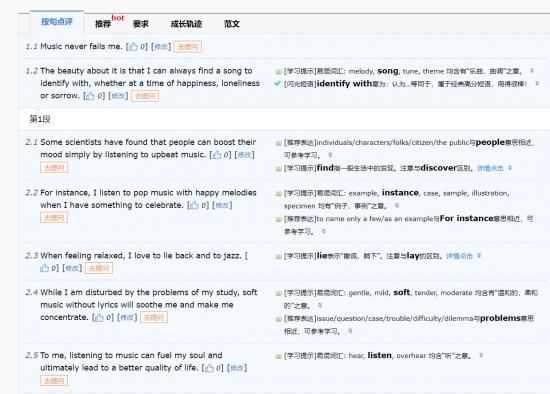
Task: Open the 范文 tab
Action: click(x=232, y=24)
